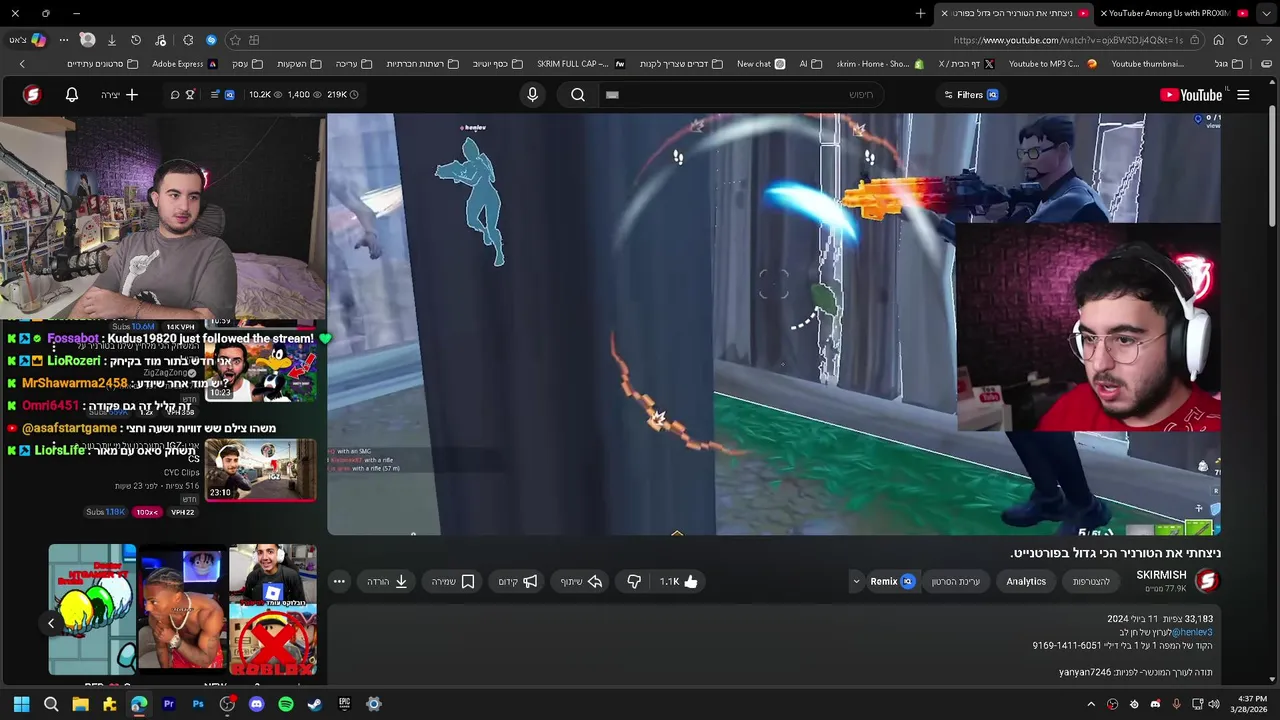Open the New chat bookmark
Viewport: 1280px width, 720px height.
761,64
